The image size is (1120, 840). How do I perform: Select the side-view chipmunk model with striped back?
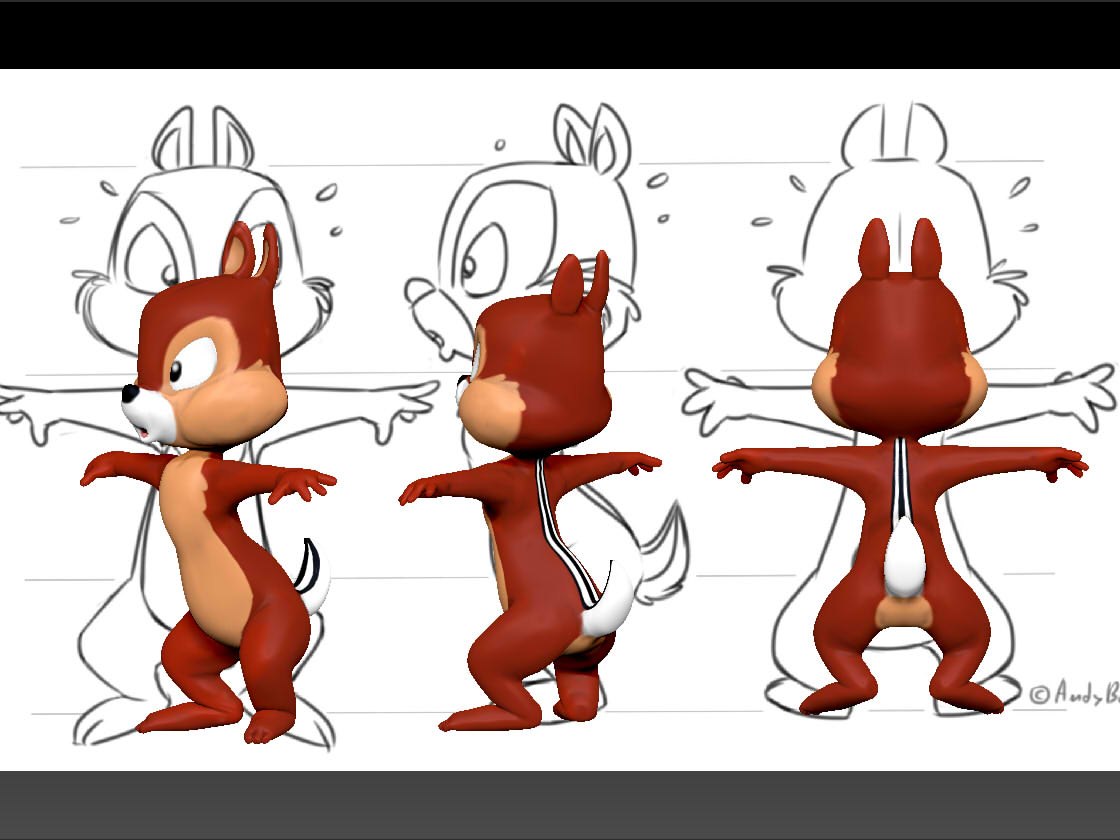(x=532, y=493)
